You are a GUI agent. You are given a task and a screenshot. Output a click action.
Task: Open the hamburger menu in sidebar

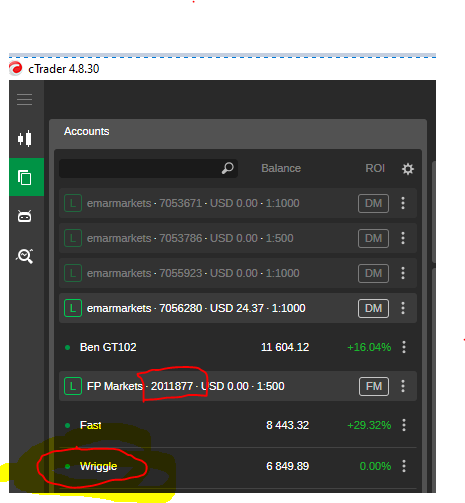point(25,99)
